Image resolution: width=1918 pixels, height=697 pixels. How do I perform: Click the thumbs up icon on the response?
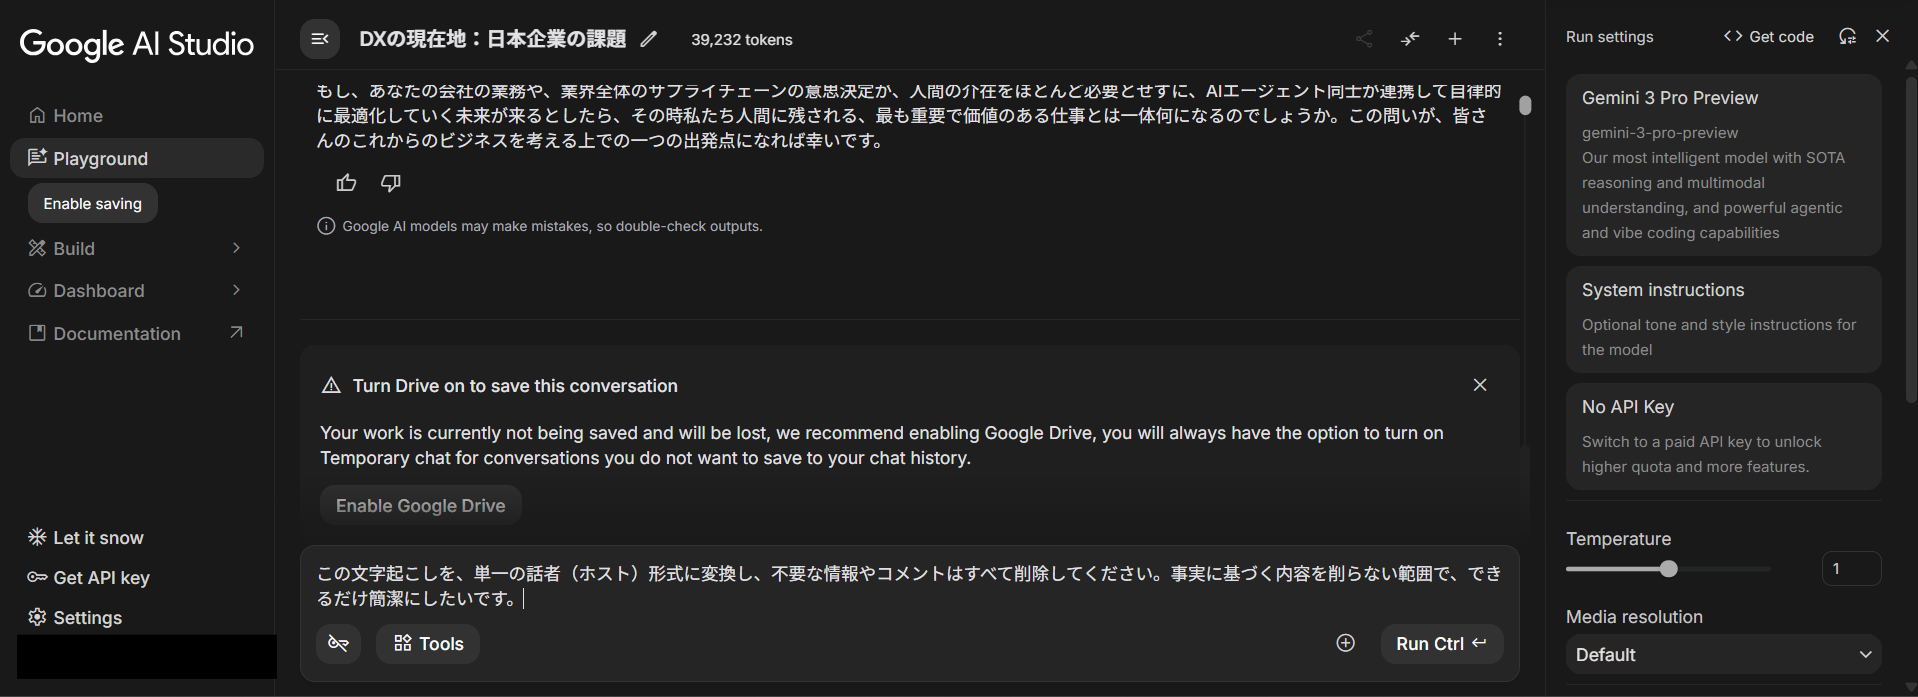pos(346,183)
